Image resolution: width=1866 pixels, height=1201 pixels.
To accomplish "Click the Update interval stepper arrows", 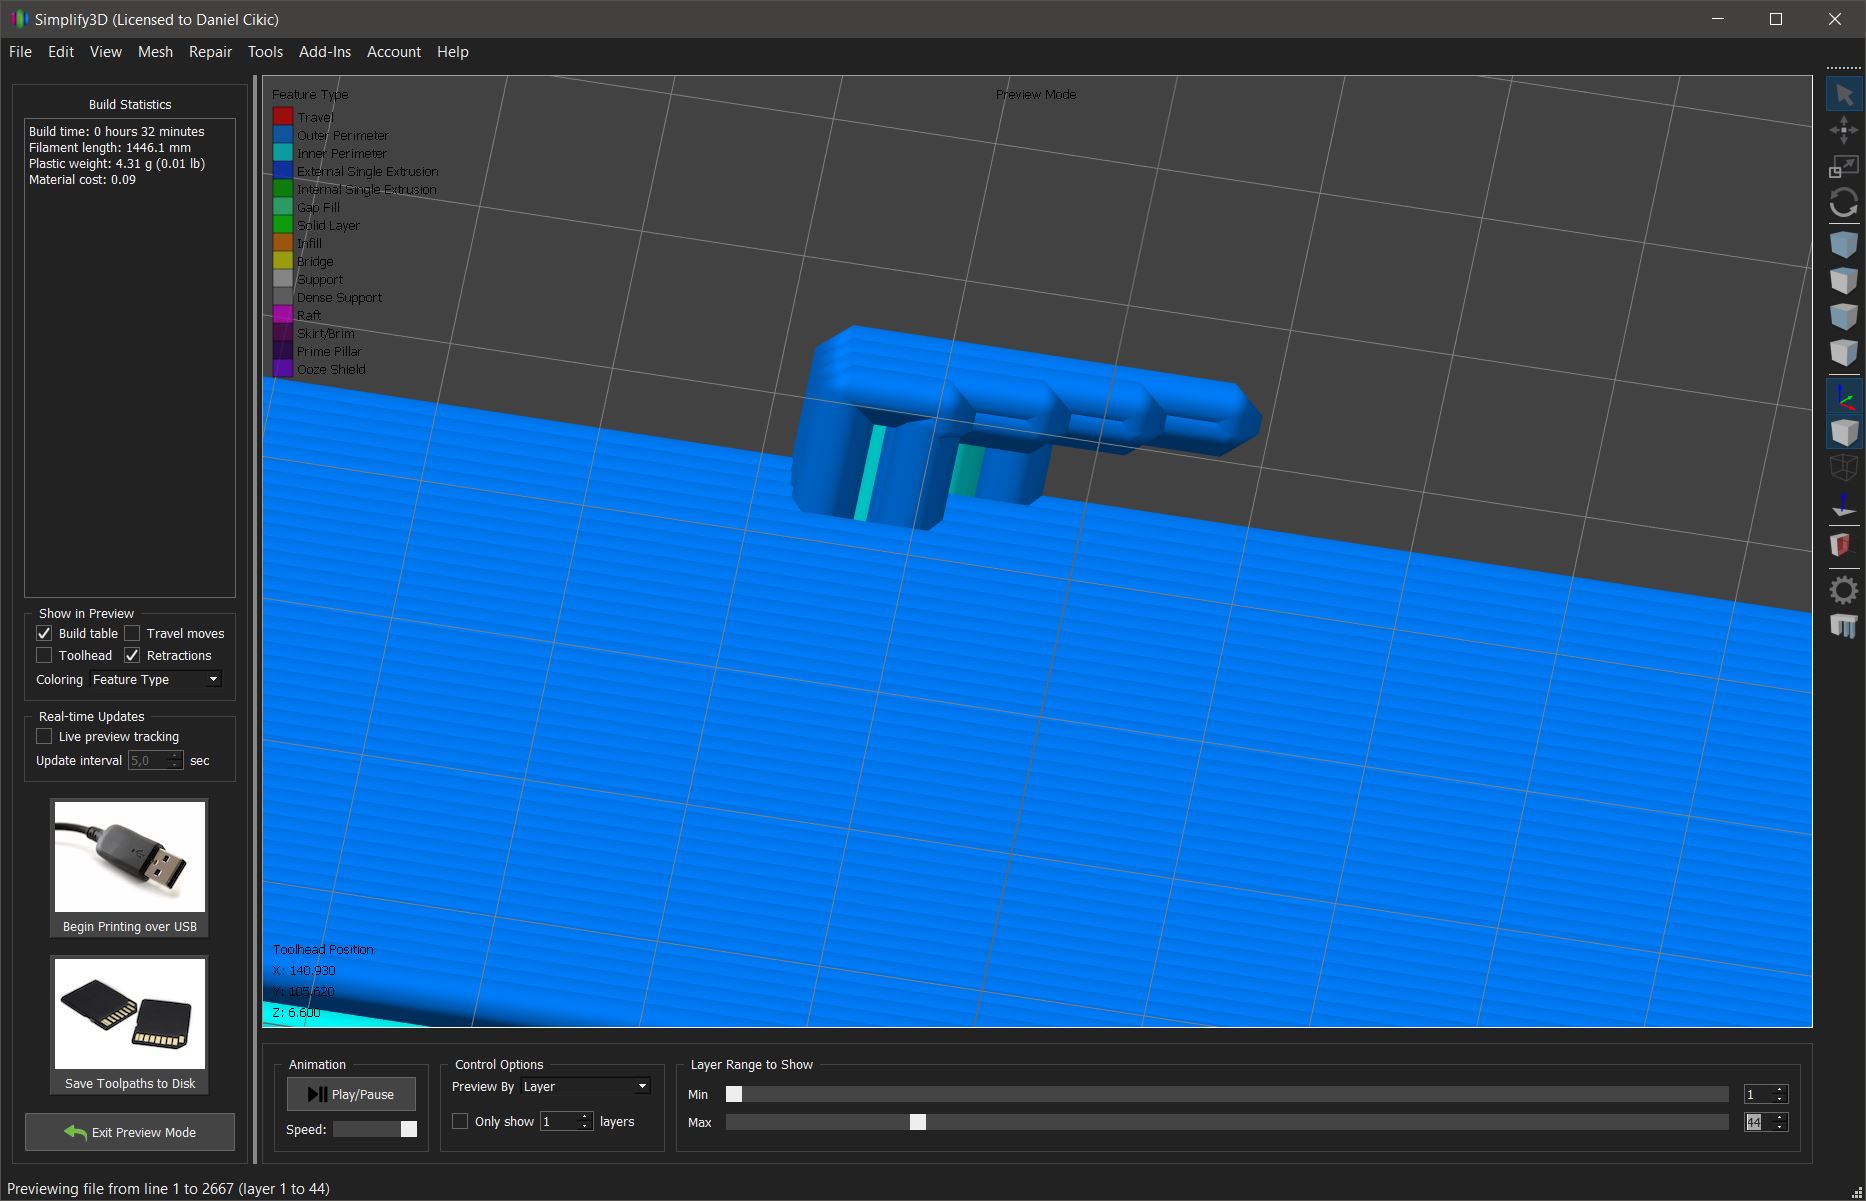I will 176,760.
